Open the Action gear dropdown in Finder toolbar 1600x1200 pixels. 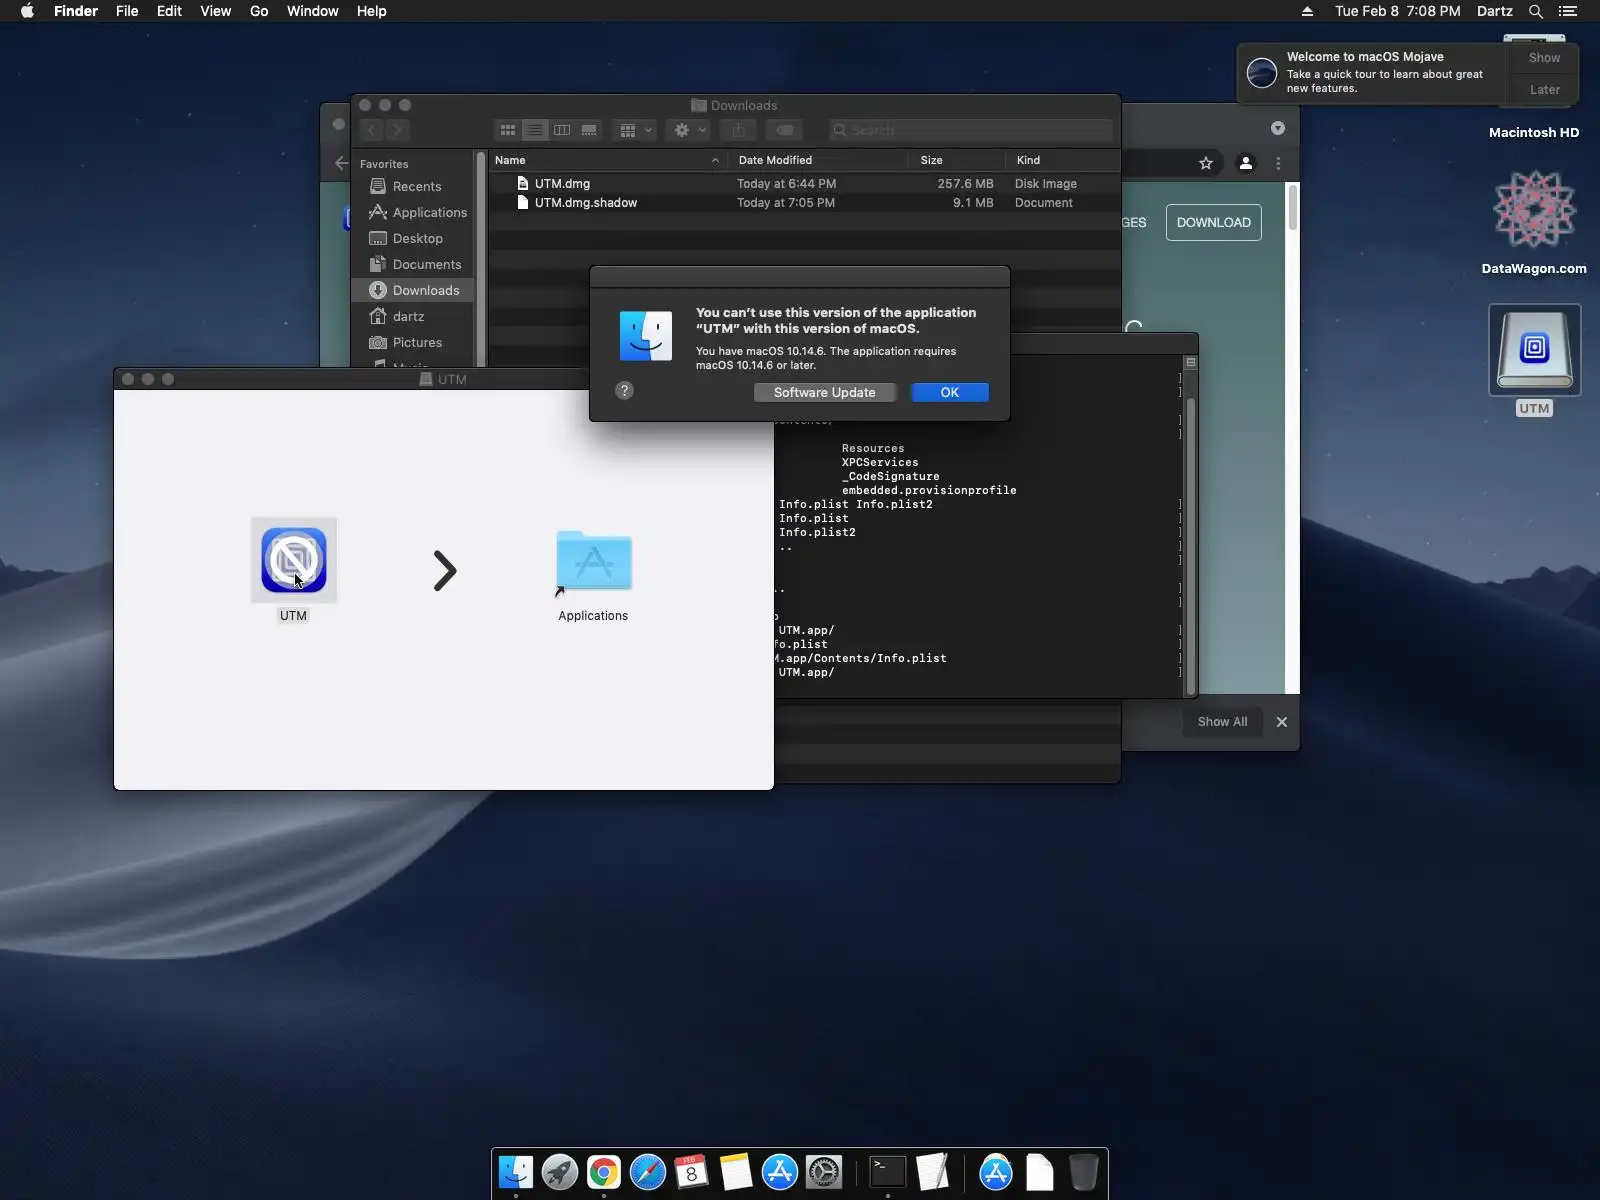(690, 130)
